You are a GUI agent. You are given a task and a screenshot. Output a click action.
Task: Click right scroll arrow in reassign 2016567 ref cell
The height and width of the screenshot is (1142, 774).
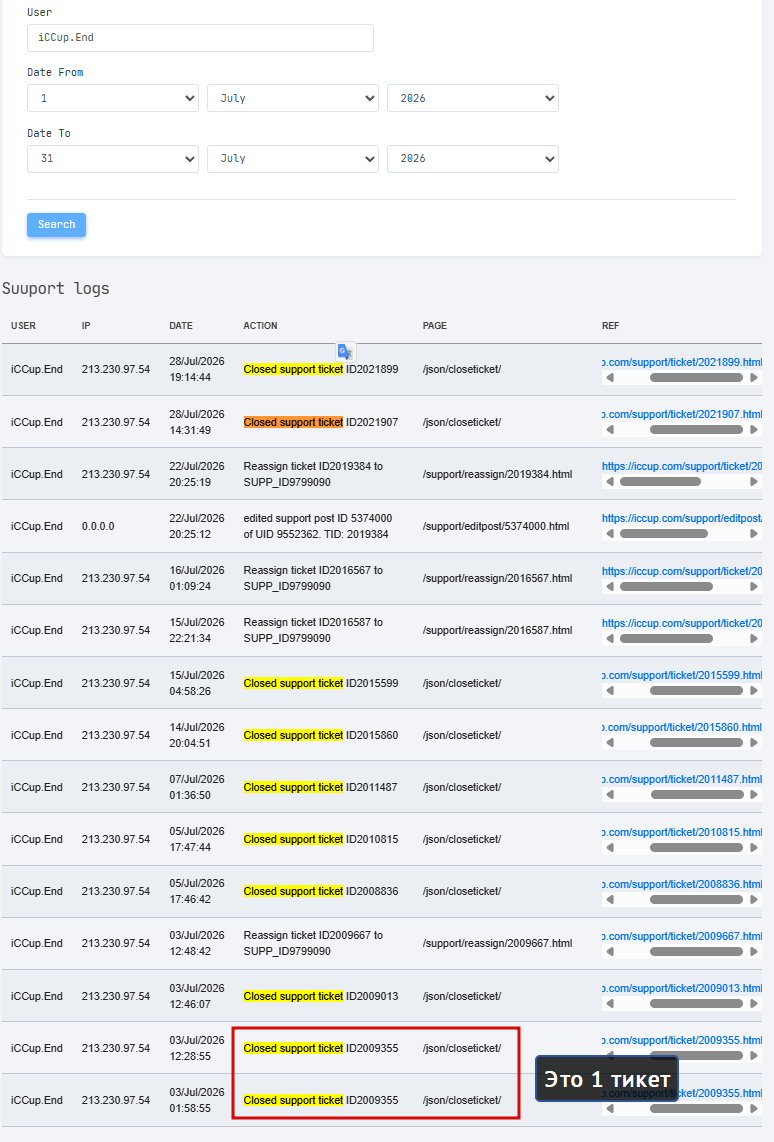pos(754,586)
